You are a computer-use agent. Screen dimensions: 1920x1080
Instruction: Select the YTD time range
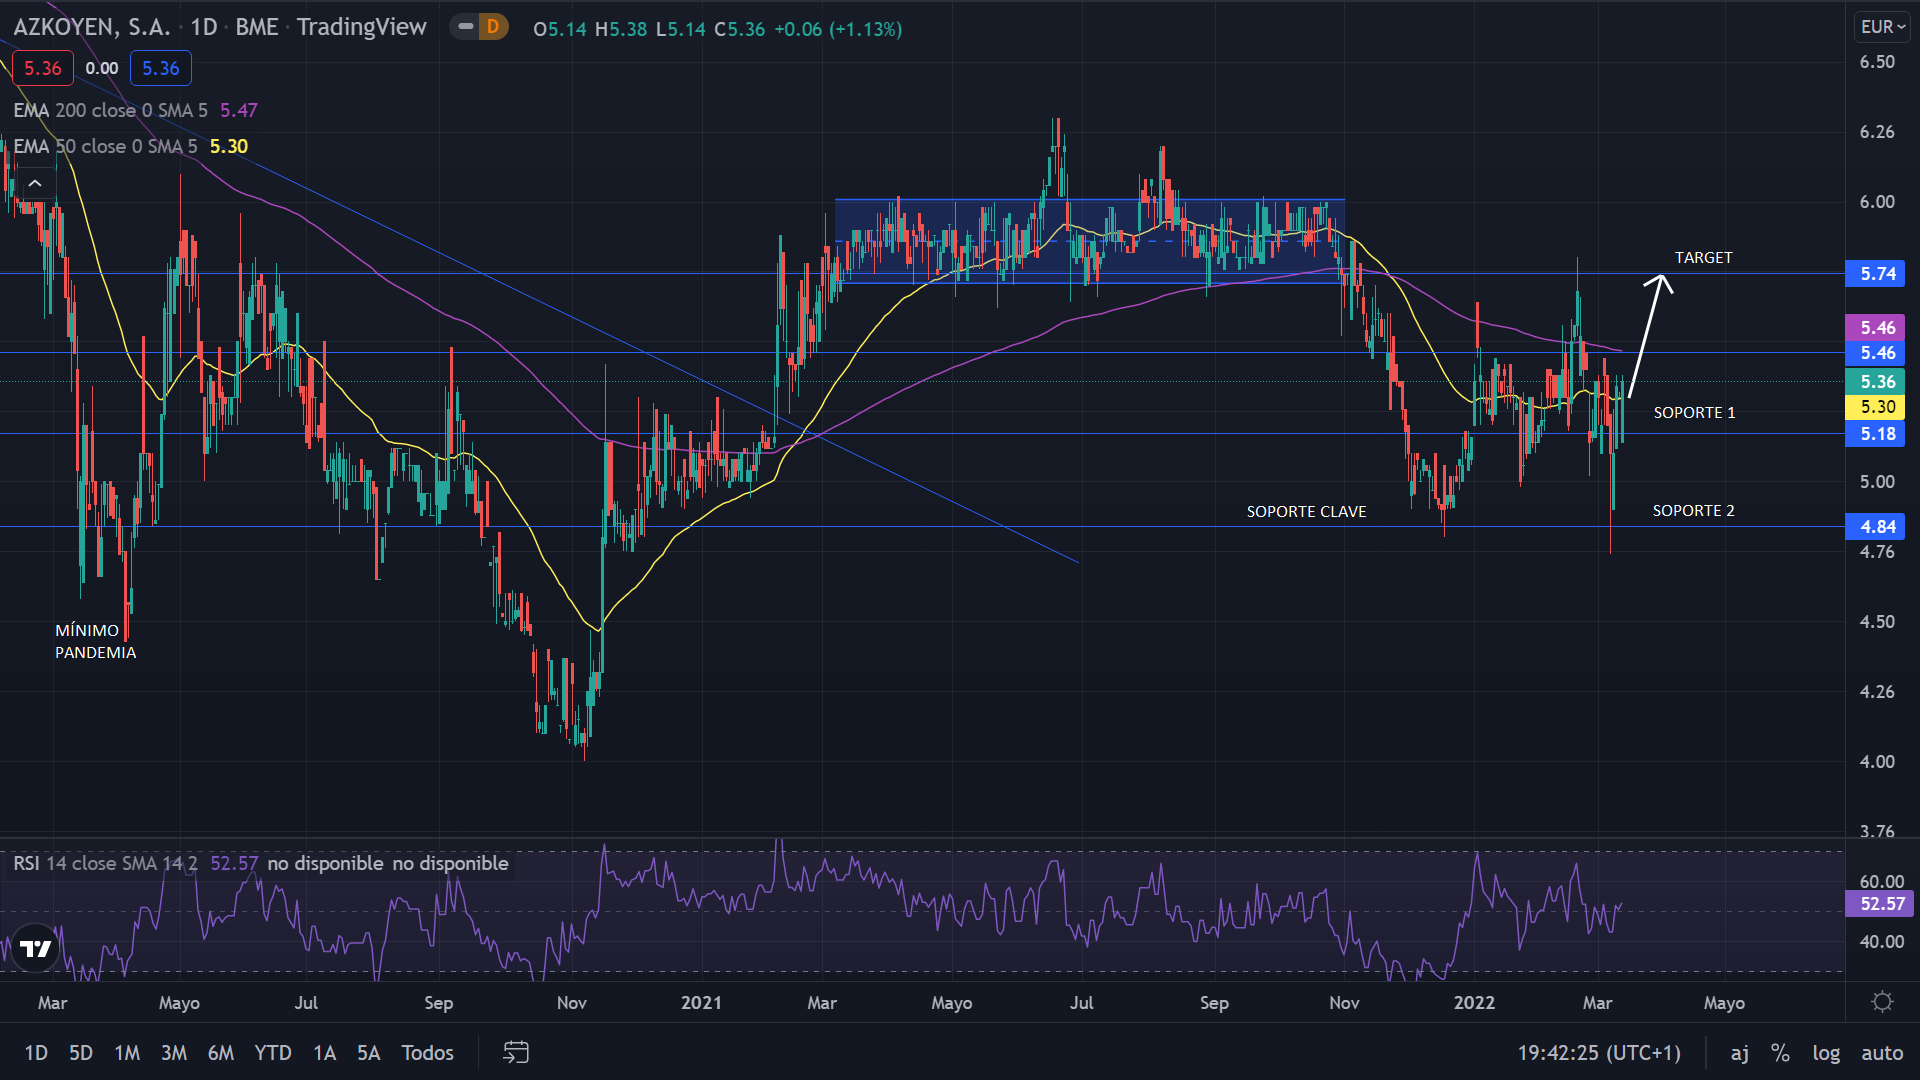(x=272, y=1052)
